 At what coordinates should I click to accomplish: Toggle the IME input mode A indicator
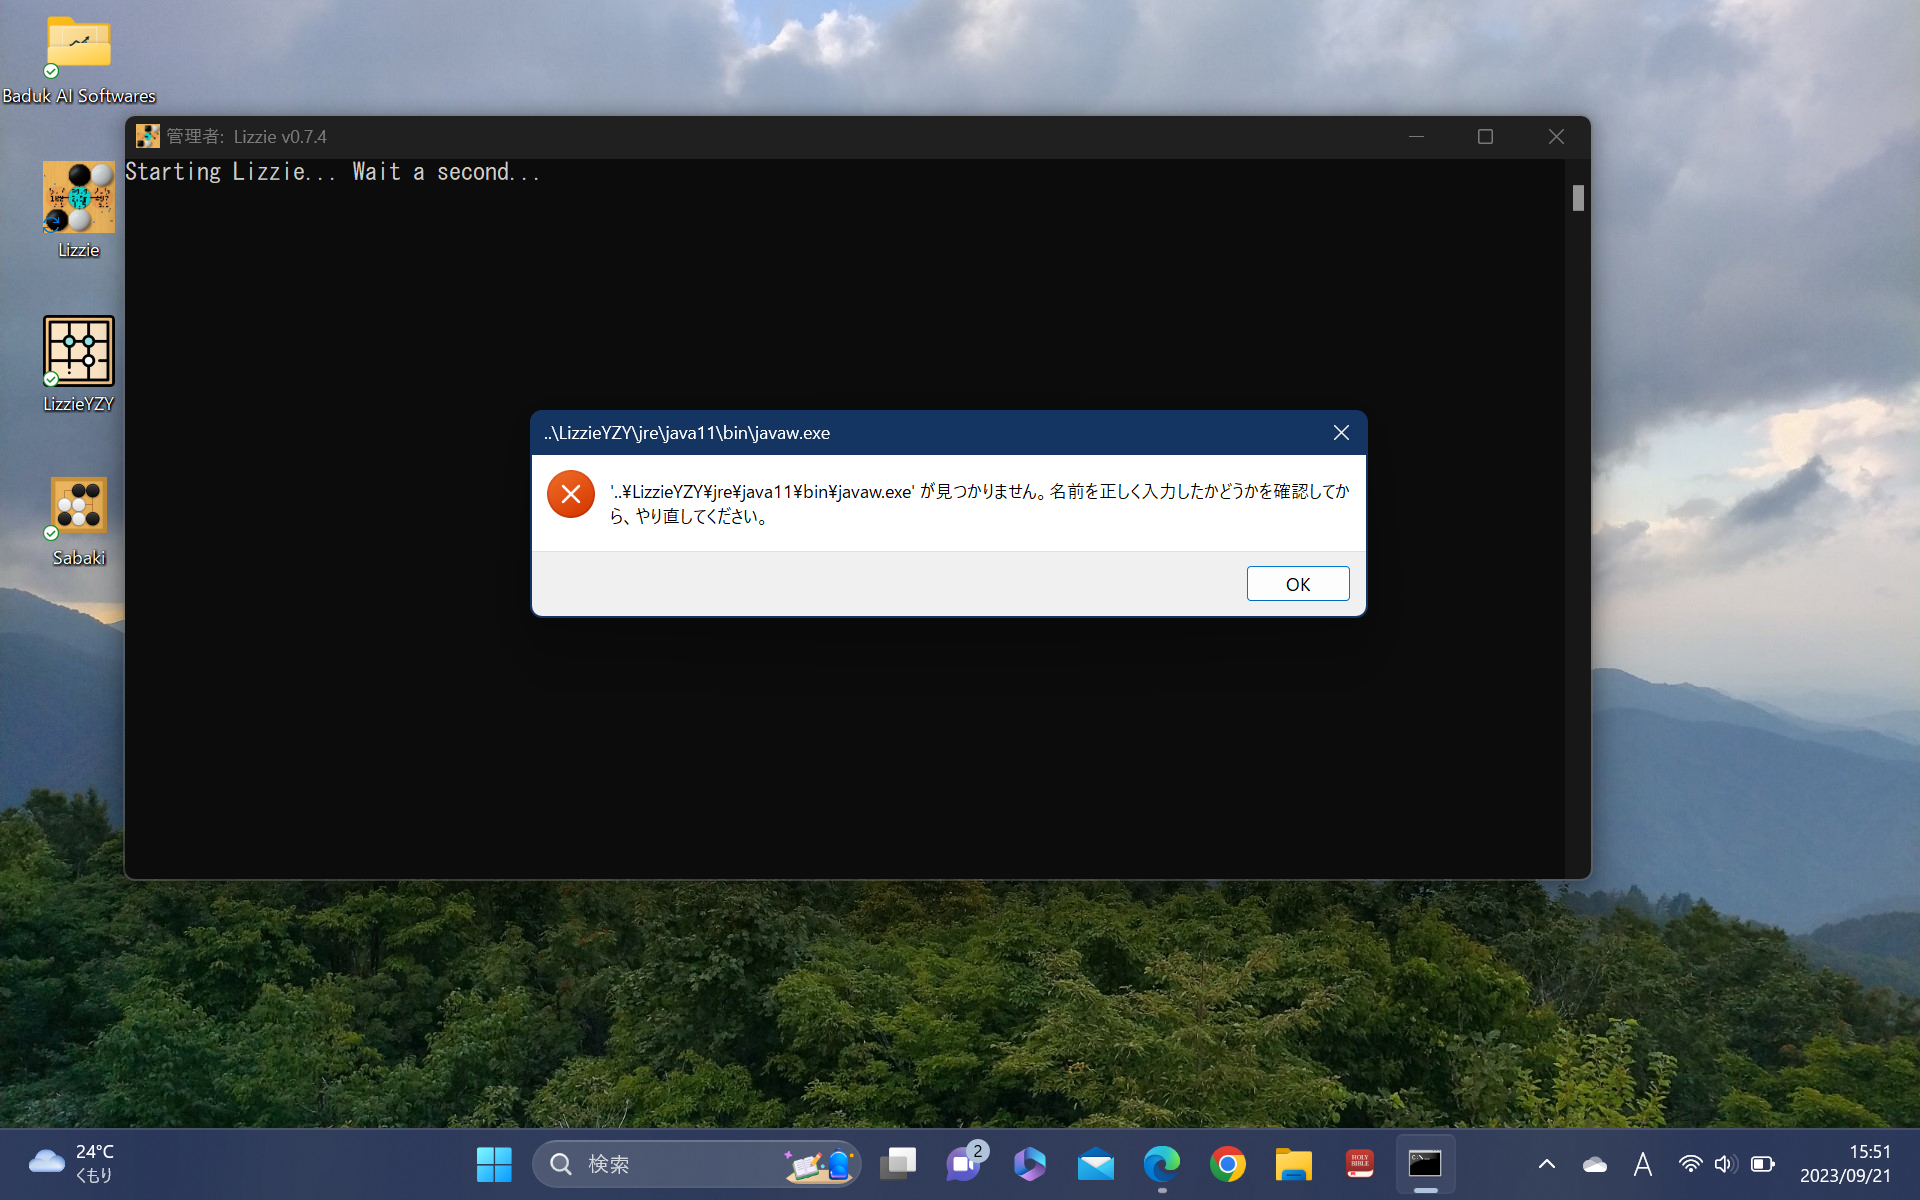(x=1642, y=1164)
